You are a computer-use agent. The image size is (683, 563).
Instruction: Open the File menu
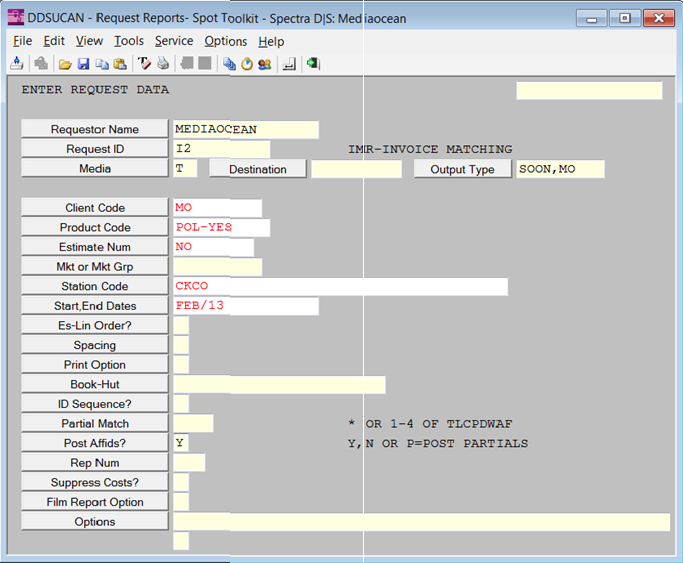point(23,41)
